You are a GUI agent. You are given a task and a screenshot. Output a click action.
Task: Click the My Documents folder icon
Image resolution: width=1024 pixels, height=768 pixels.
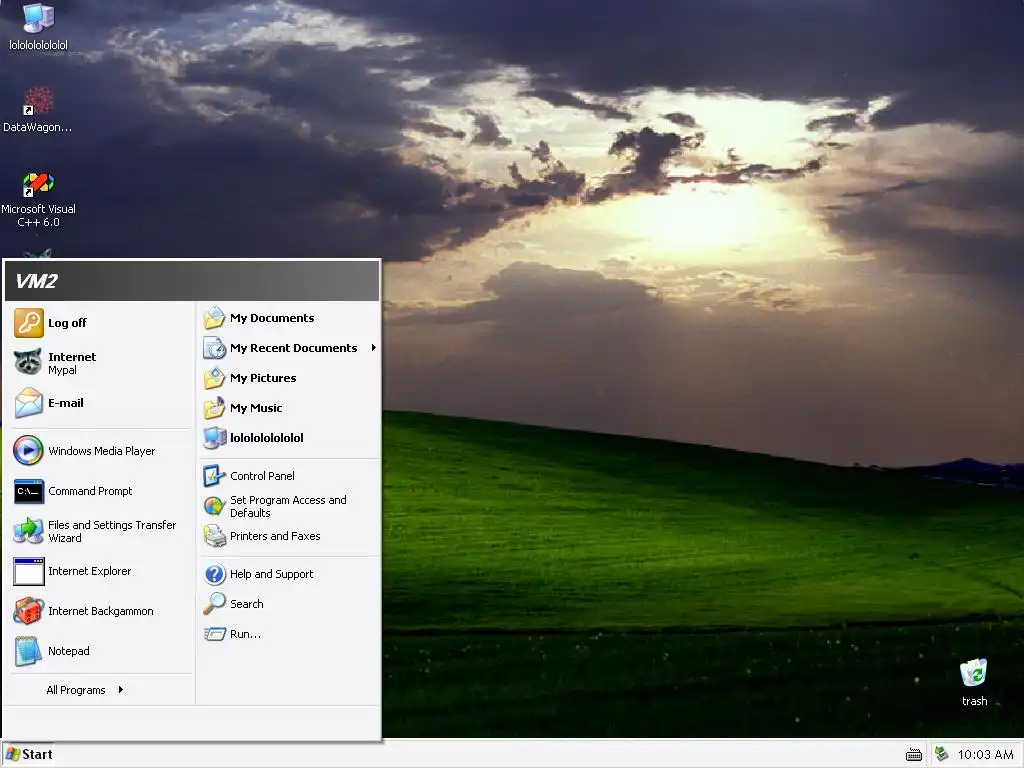pos(214,318)
